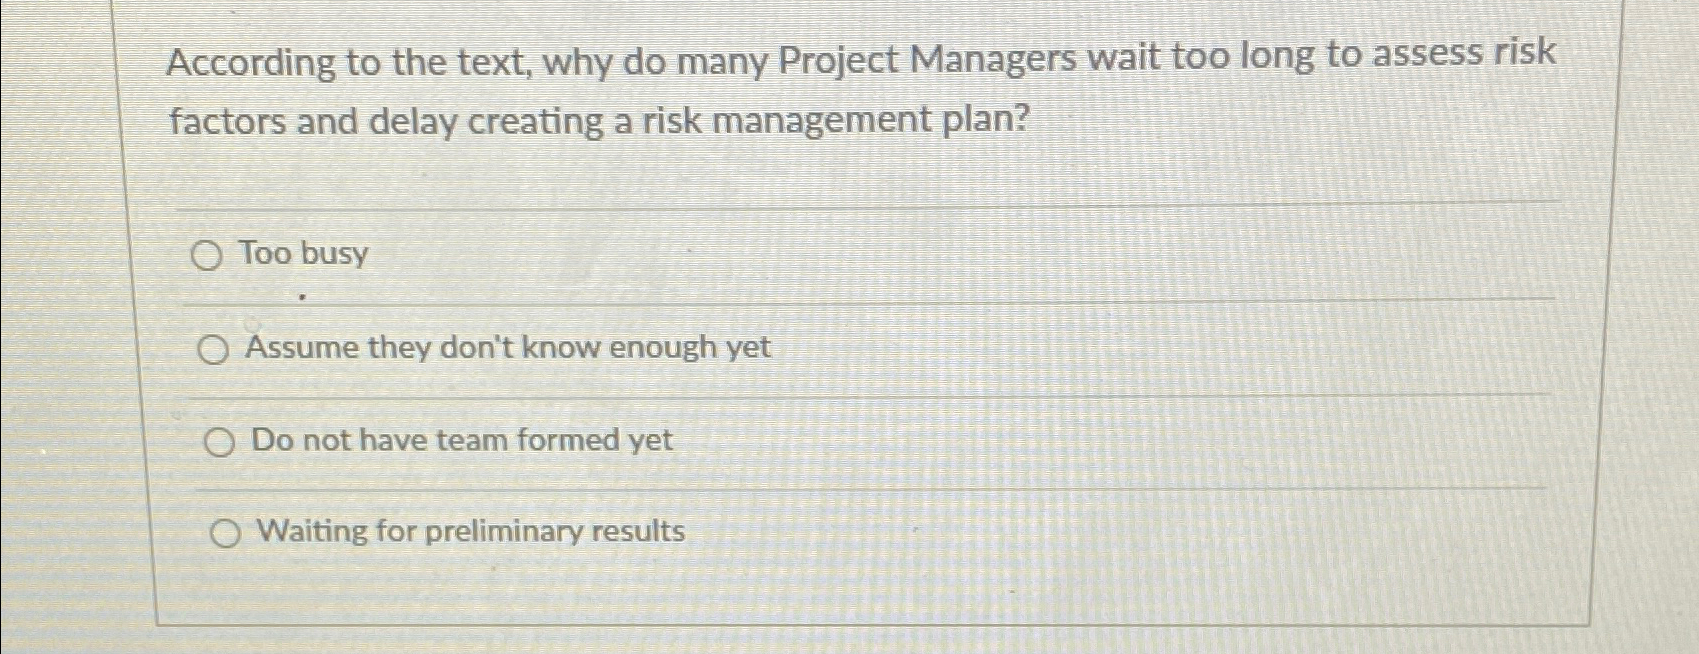Viewport: 1699px width, 654px height.
Task: Click the label "Waiting for preliminary results"
Action: point(469,532)
